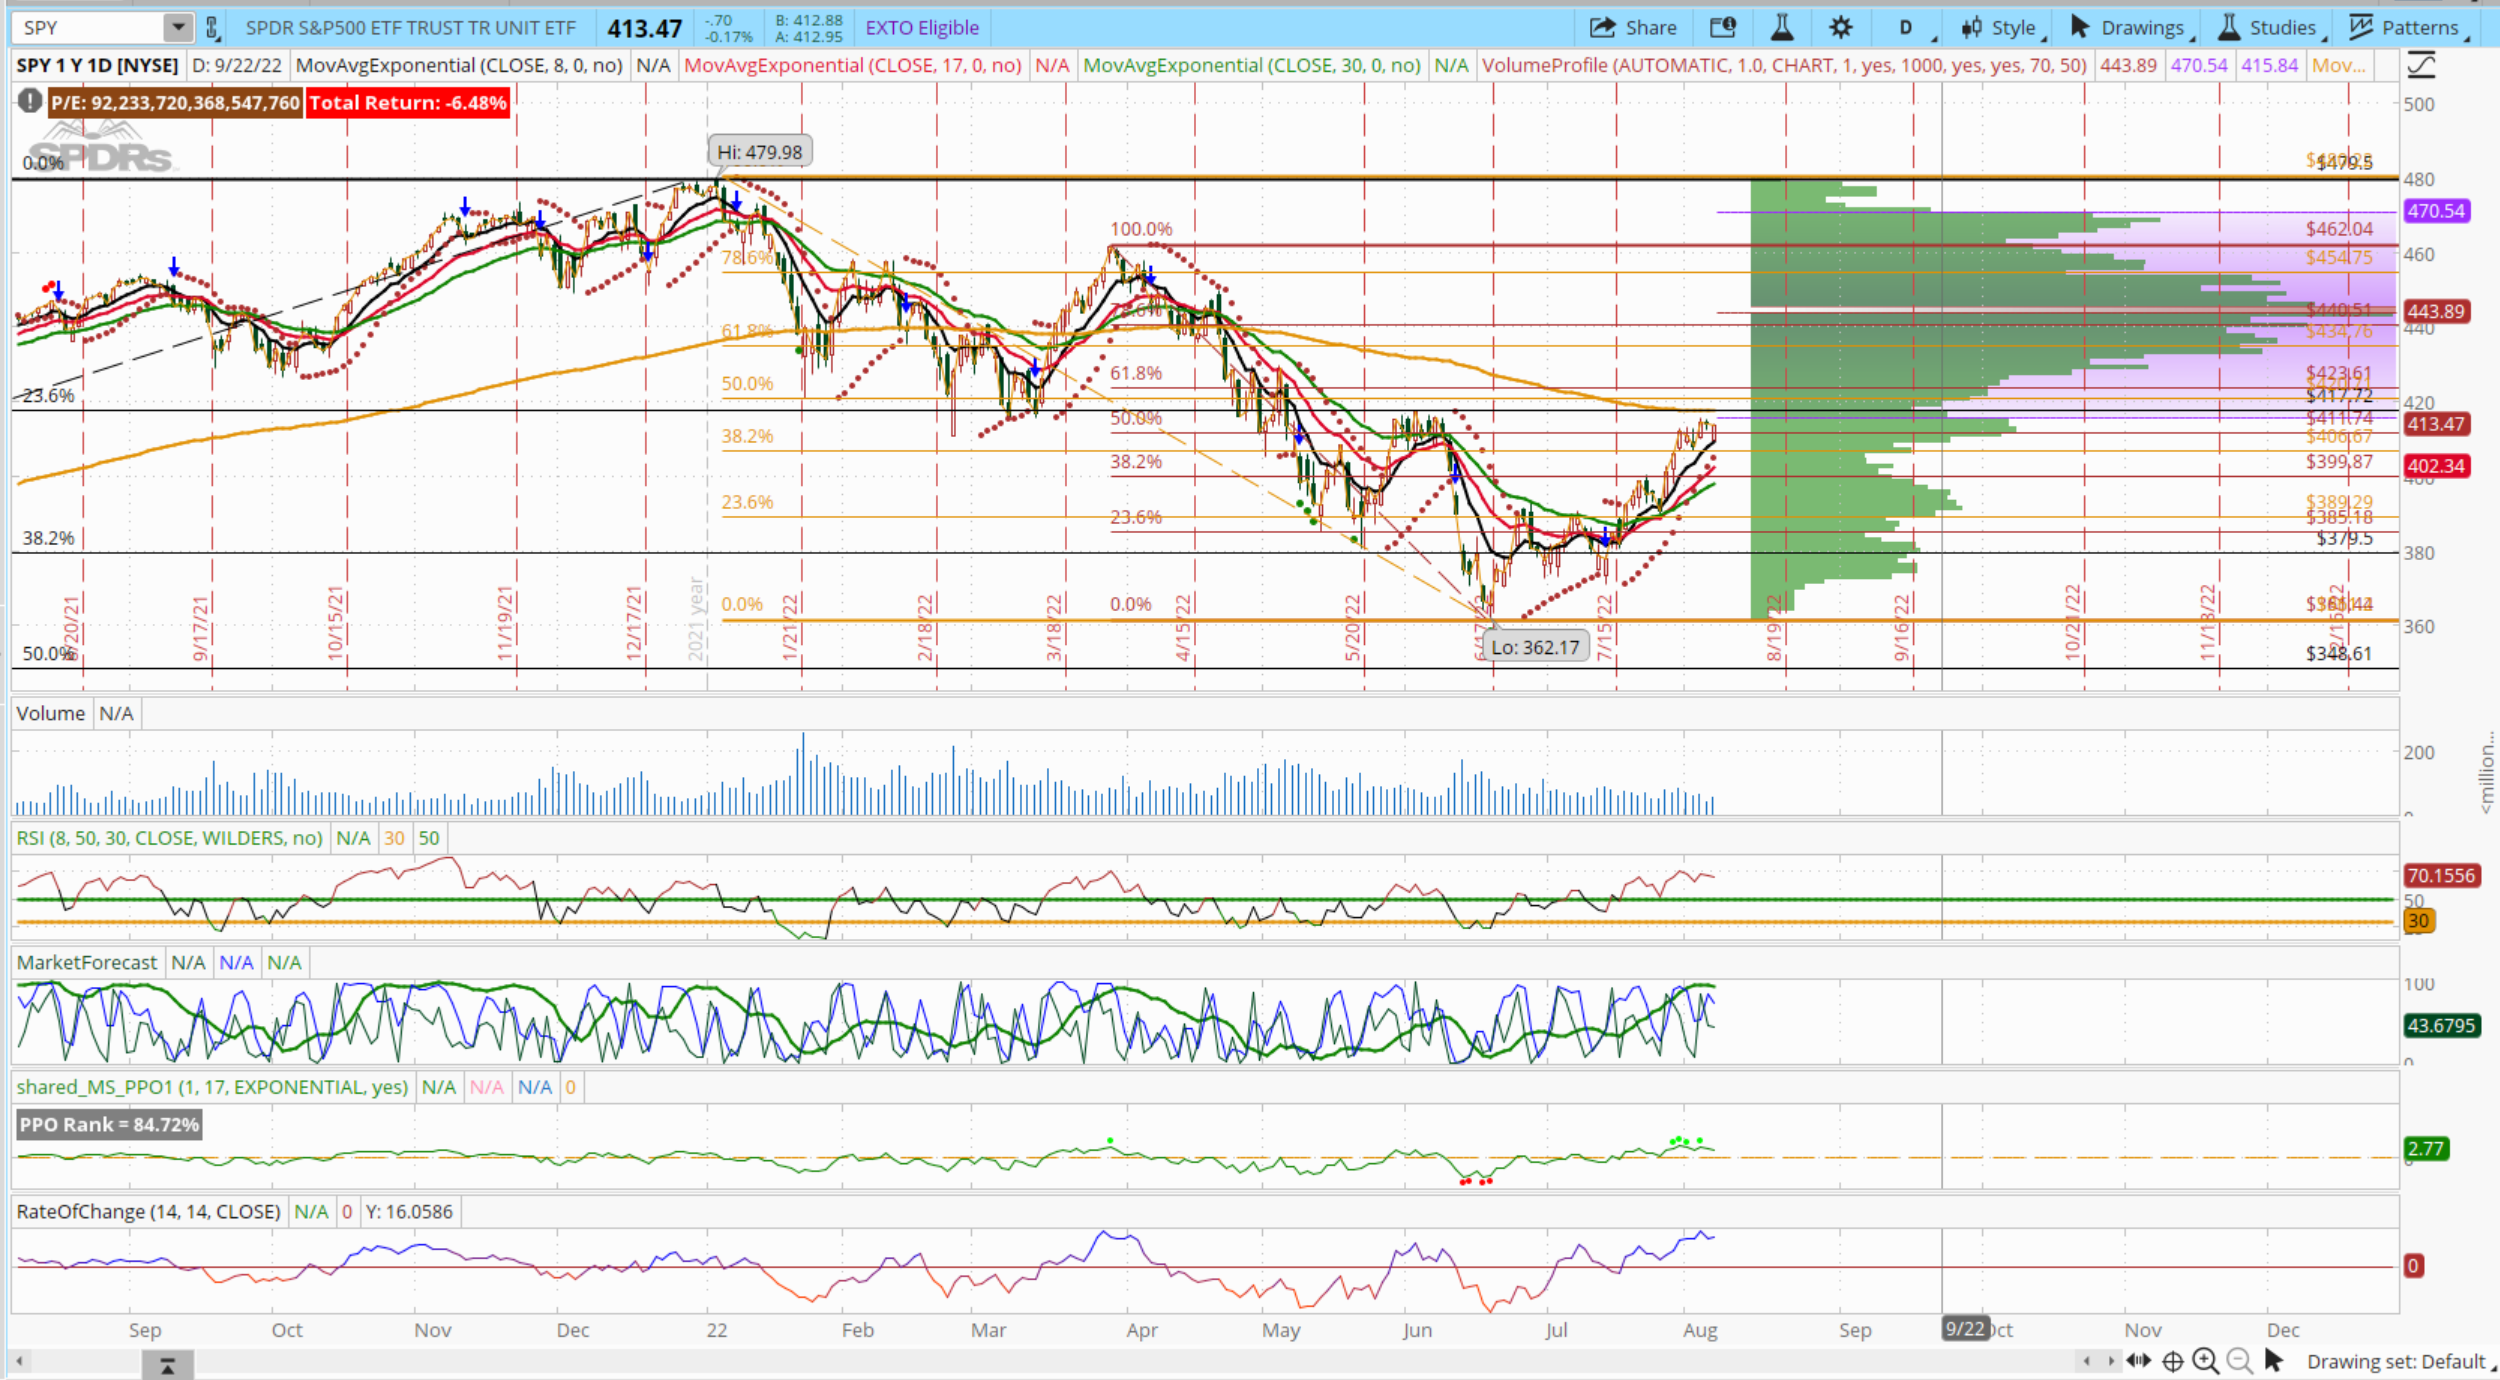The image size is (2500, 1380).
Task: Click the exclamation alert icon near P/E
Action: click(30, 101)
